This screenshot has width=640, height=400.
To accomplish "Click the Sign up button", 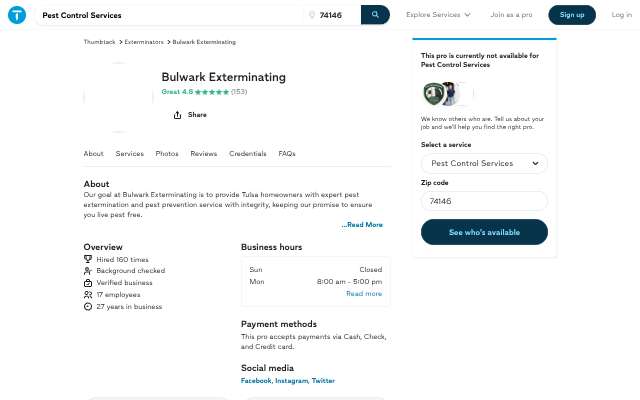I will coord(572,15).
